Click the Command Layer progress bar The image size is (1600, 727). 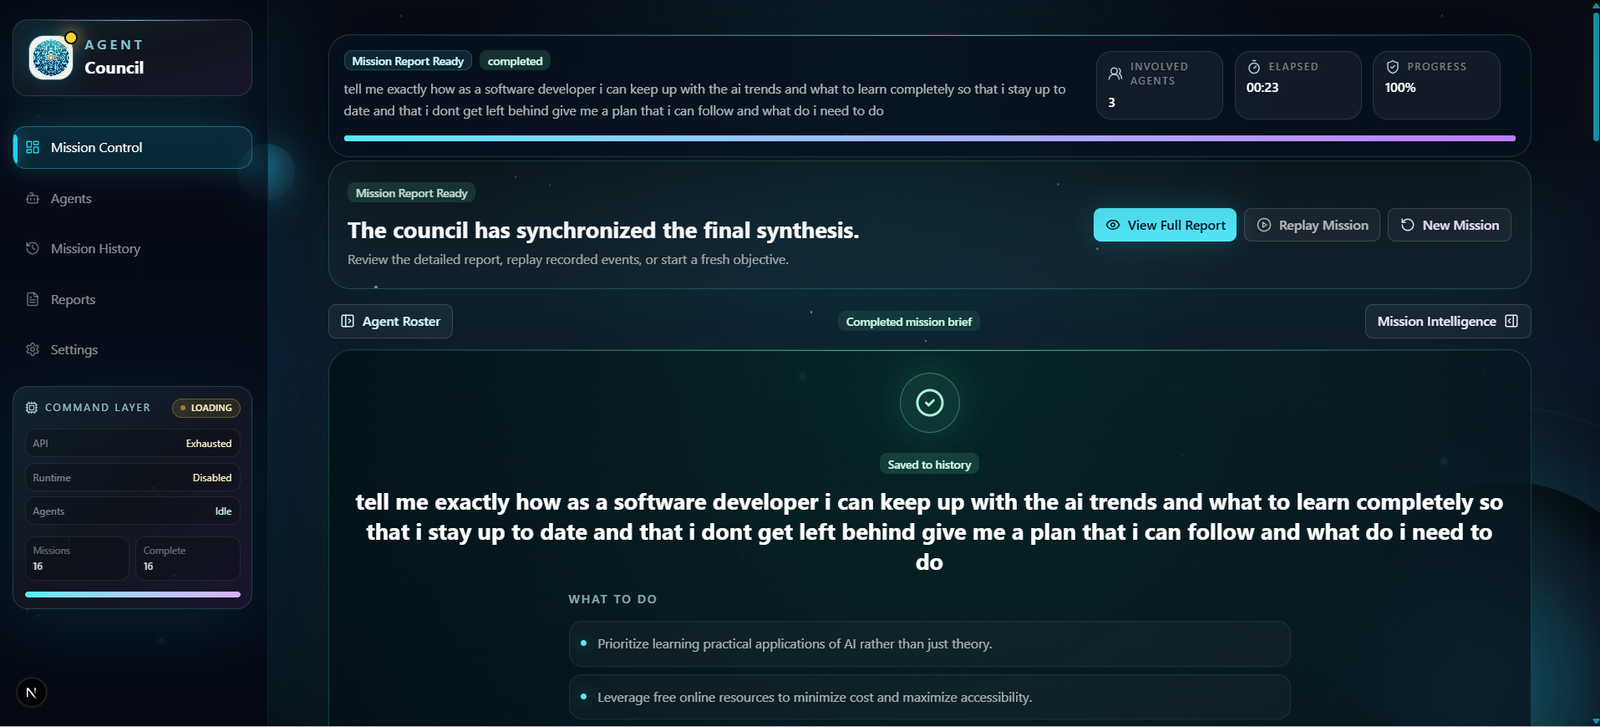pyautogui.click(x=132, y=594)
